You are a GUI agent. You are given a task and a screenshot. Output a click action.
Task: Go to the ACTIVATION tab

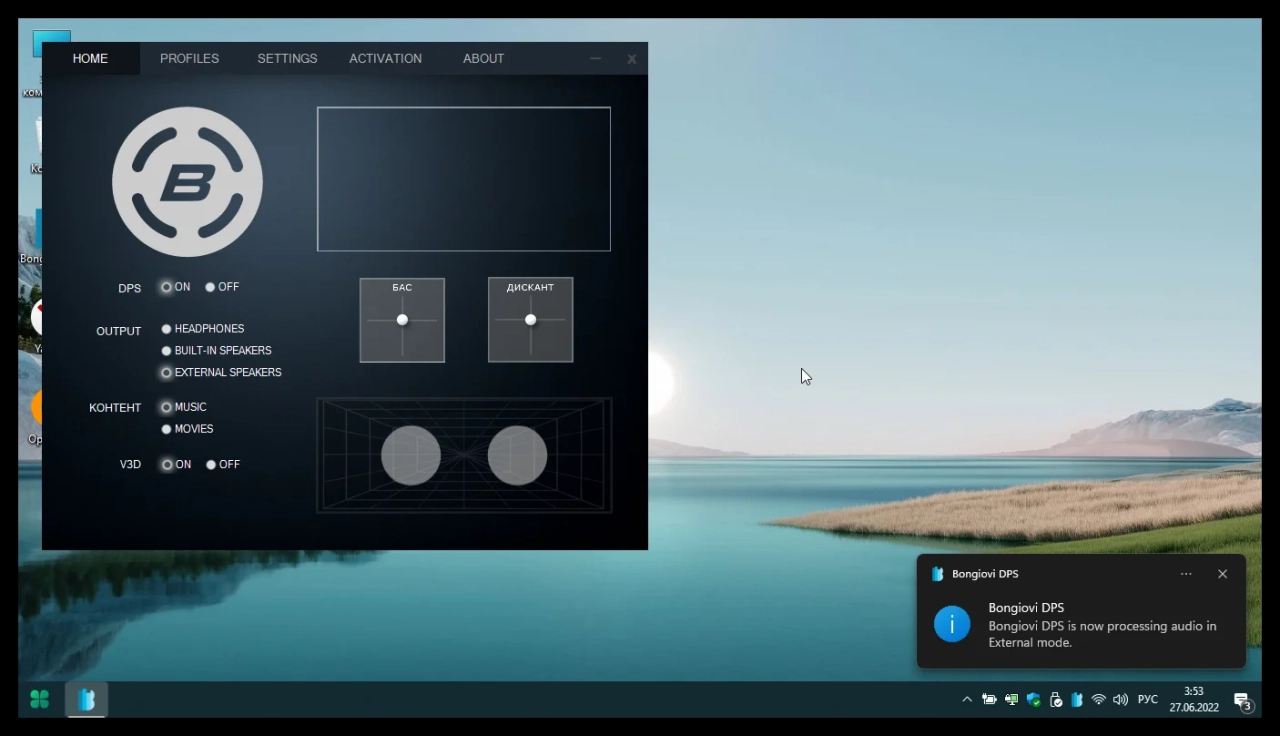[x=385, y=59]
